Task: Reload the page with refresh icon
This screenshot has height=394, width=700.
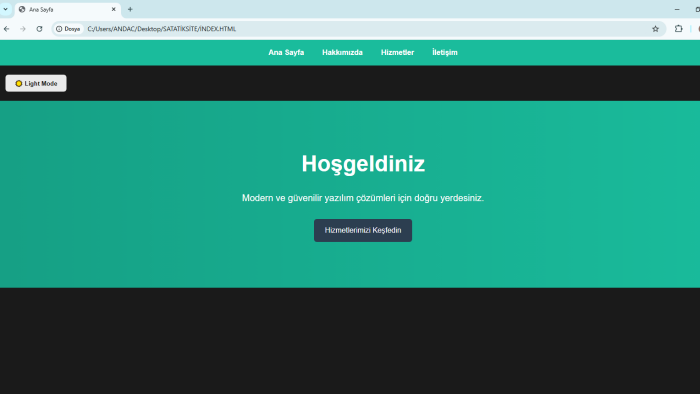Action: pyautogui.click(x=39, y=29)
